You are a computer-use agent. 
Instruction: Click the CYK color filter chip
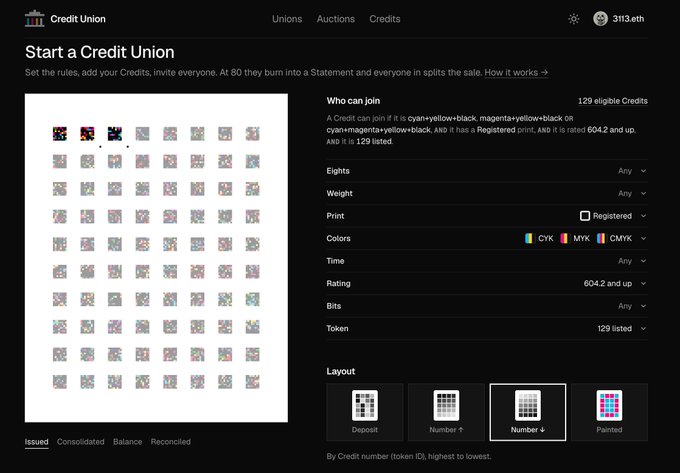539,238
